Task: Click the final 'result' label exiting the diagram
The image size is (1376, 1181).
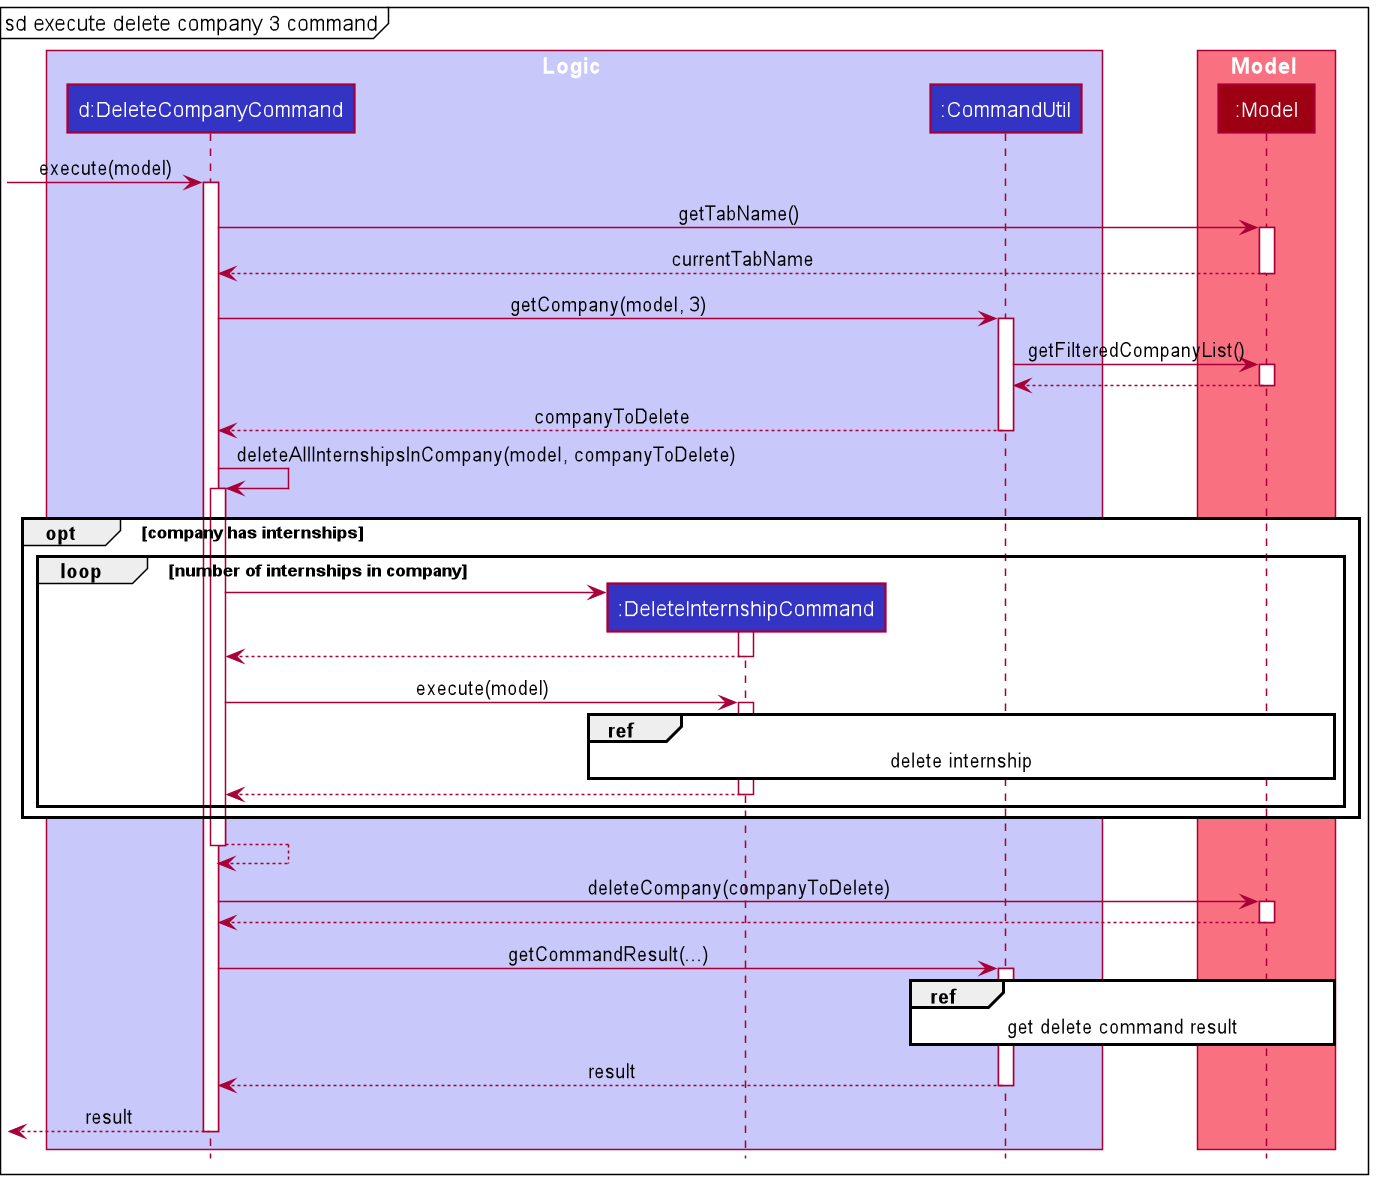Action: (108, 1117)
